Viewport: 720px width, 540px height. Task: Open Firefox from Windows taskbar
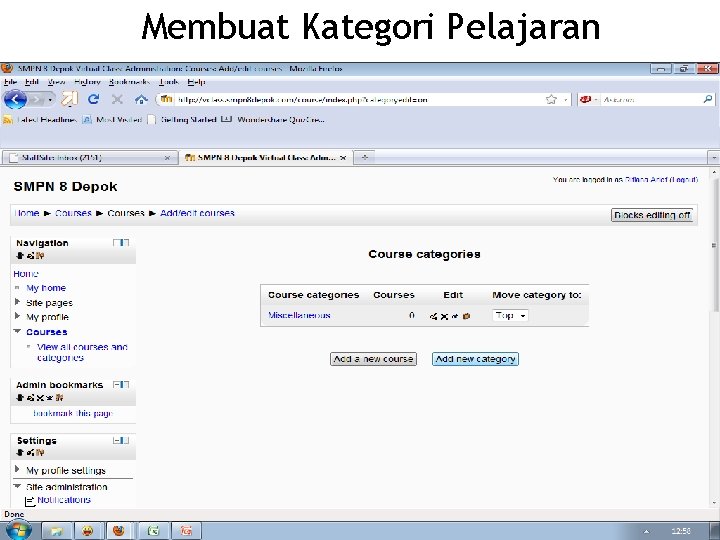click(x=119, y=530)
